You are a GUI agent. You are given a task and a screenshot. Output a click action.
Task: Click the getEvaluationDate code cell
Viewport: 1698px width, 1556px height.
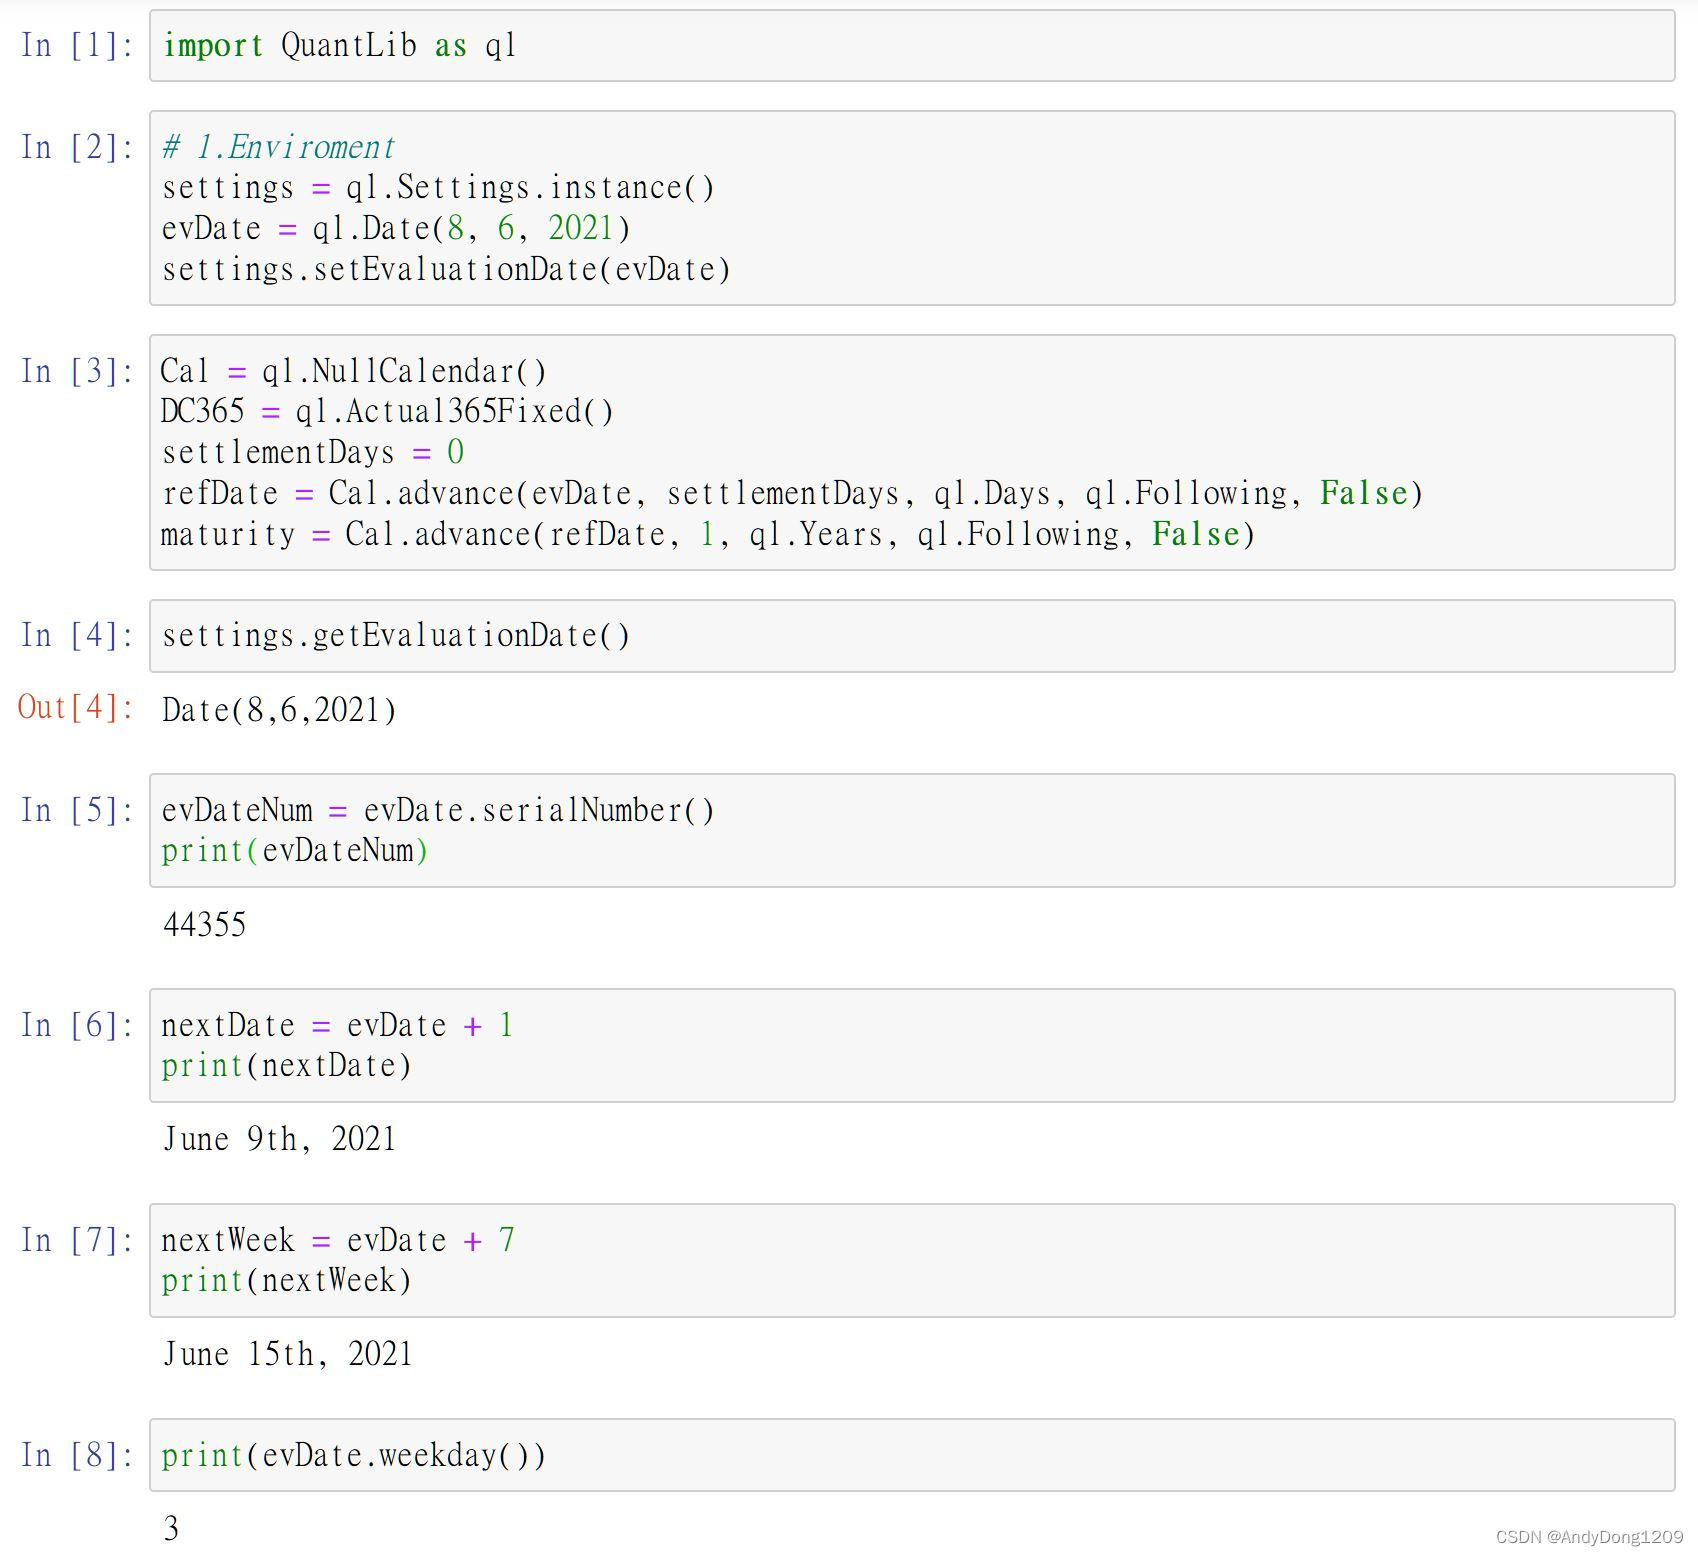(x=912, y=636)
